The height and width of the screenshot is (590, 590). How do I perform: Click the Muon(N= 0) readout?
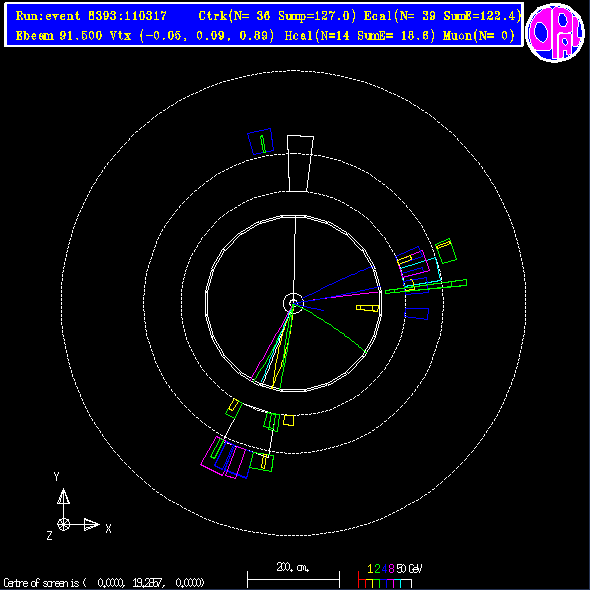(x=479, y=36)
